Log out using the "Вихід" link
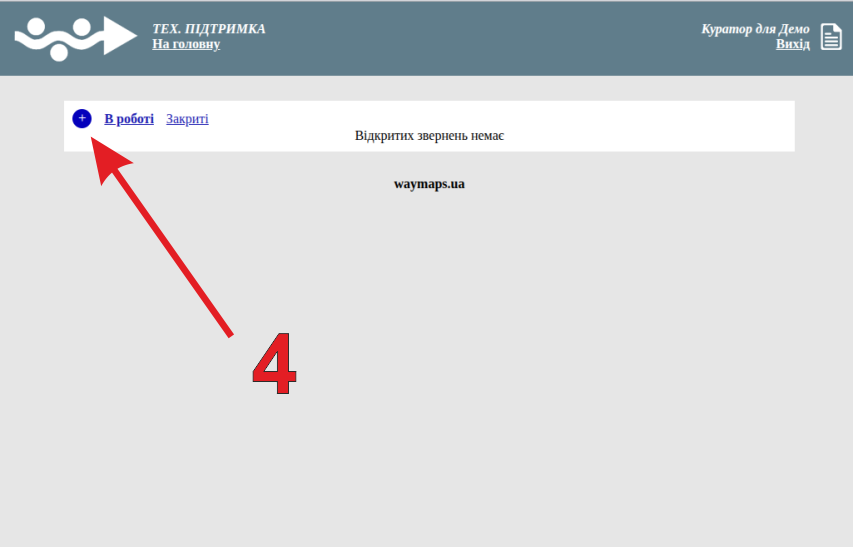Image resolution: width=853 pixels, height=547 pixels. pos(792,44)
